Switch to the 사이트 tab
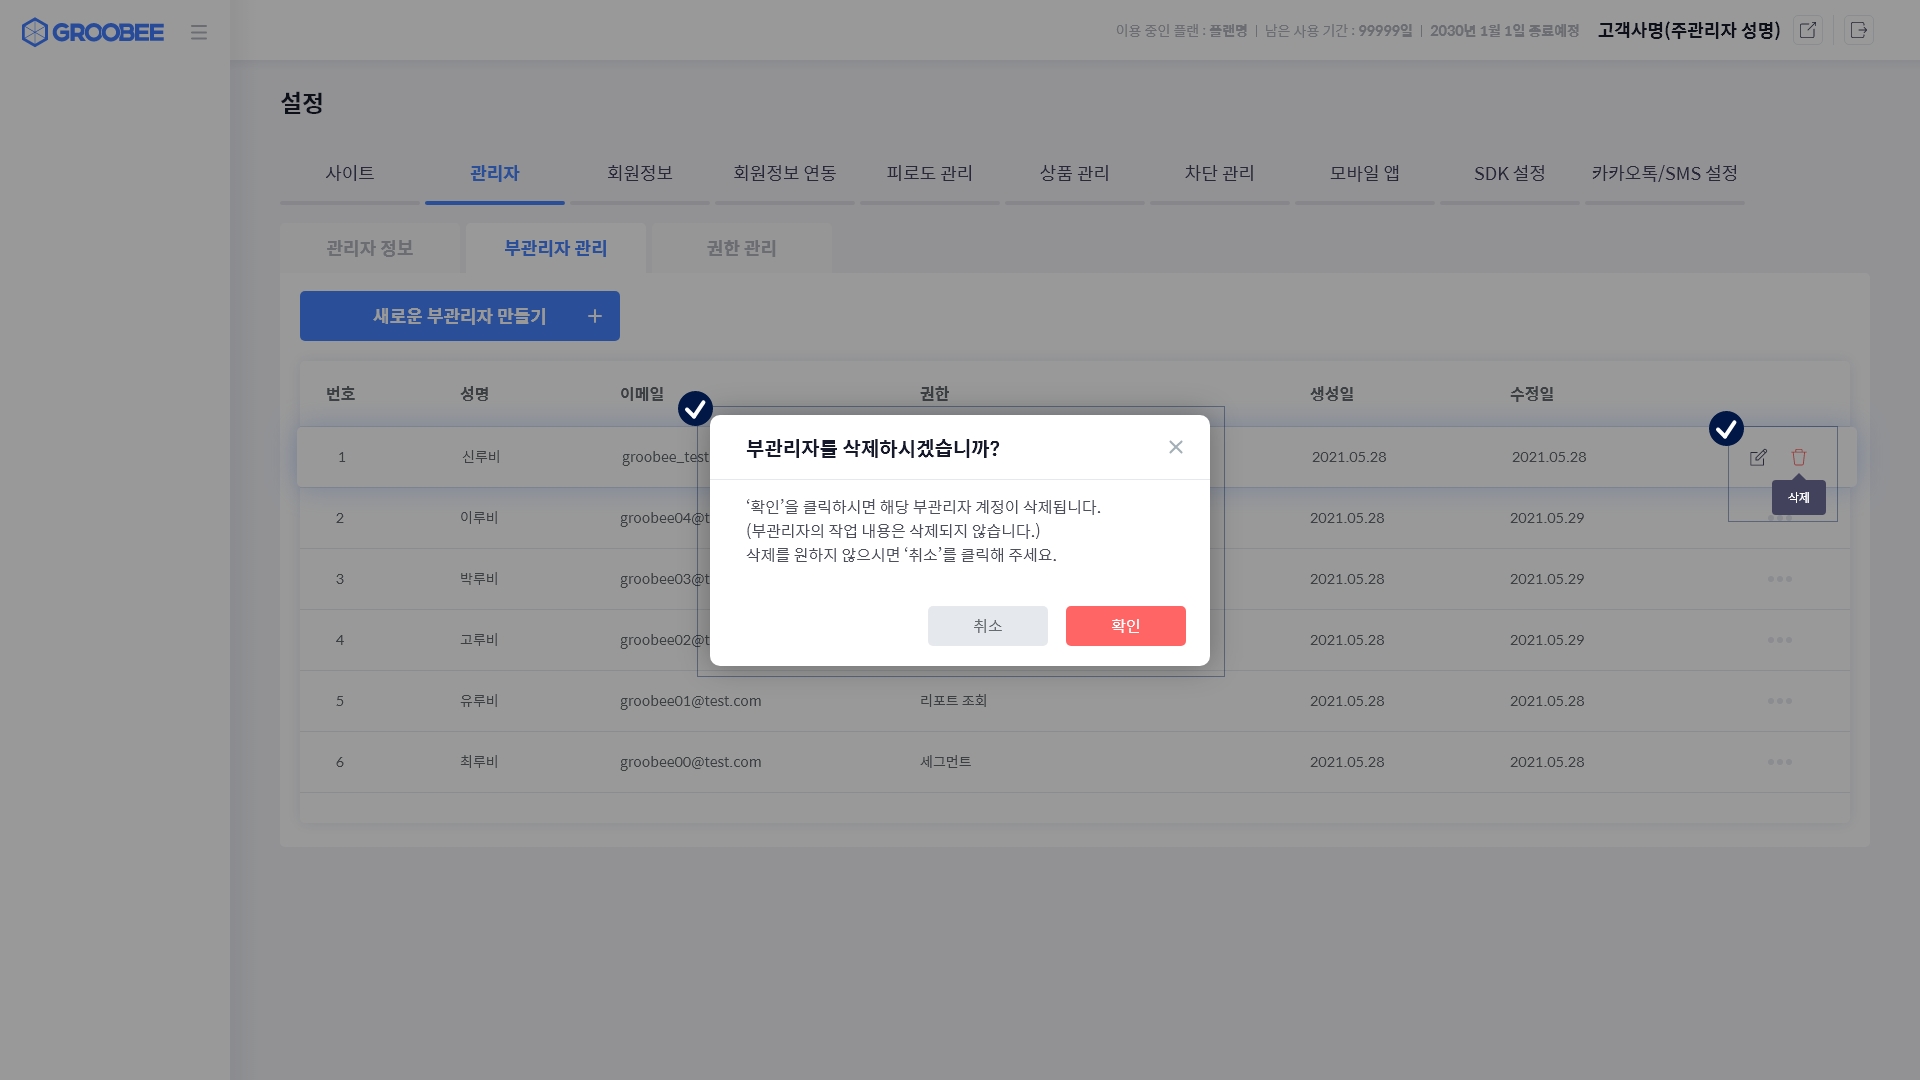Viewport: 1920px width, 1080px height. [x=350, y=173]
